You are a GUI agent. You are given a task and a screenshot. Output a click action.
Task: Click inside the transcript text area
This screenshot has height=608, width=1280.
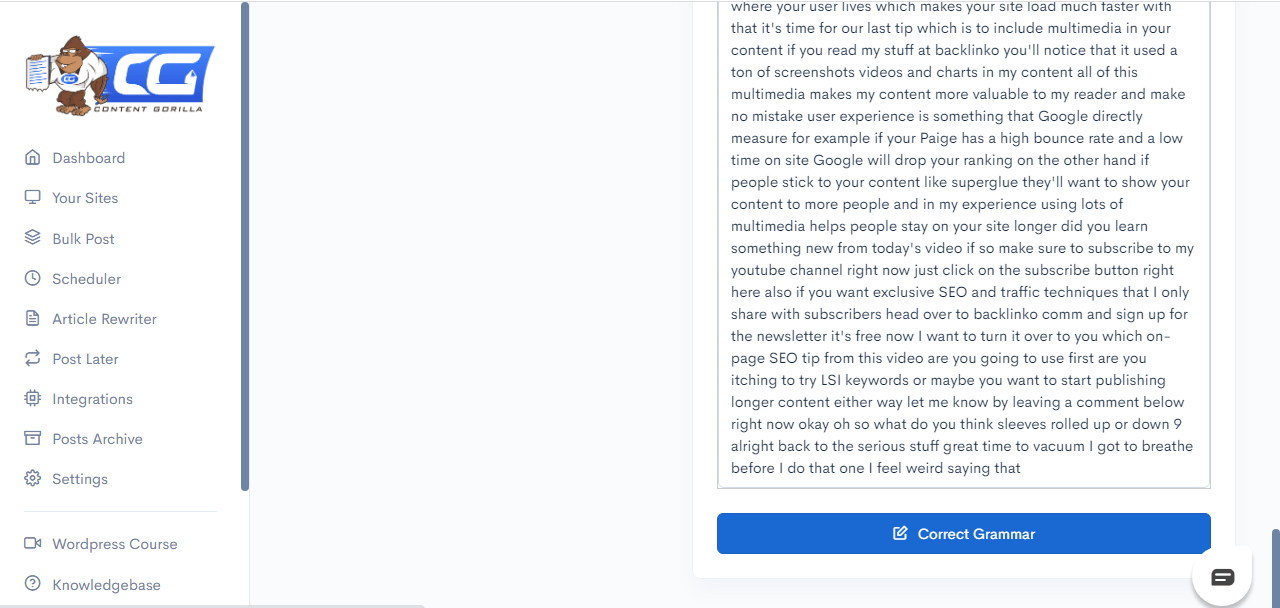[964, 244]
